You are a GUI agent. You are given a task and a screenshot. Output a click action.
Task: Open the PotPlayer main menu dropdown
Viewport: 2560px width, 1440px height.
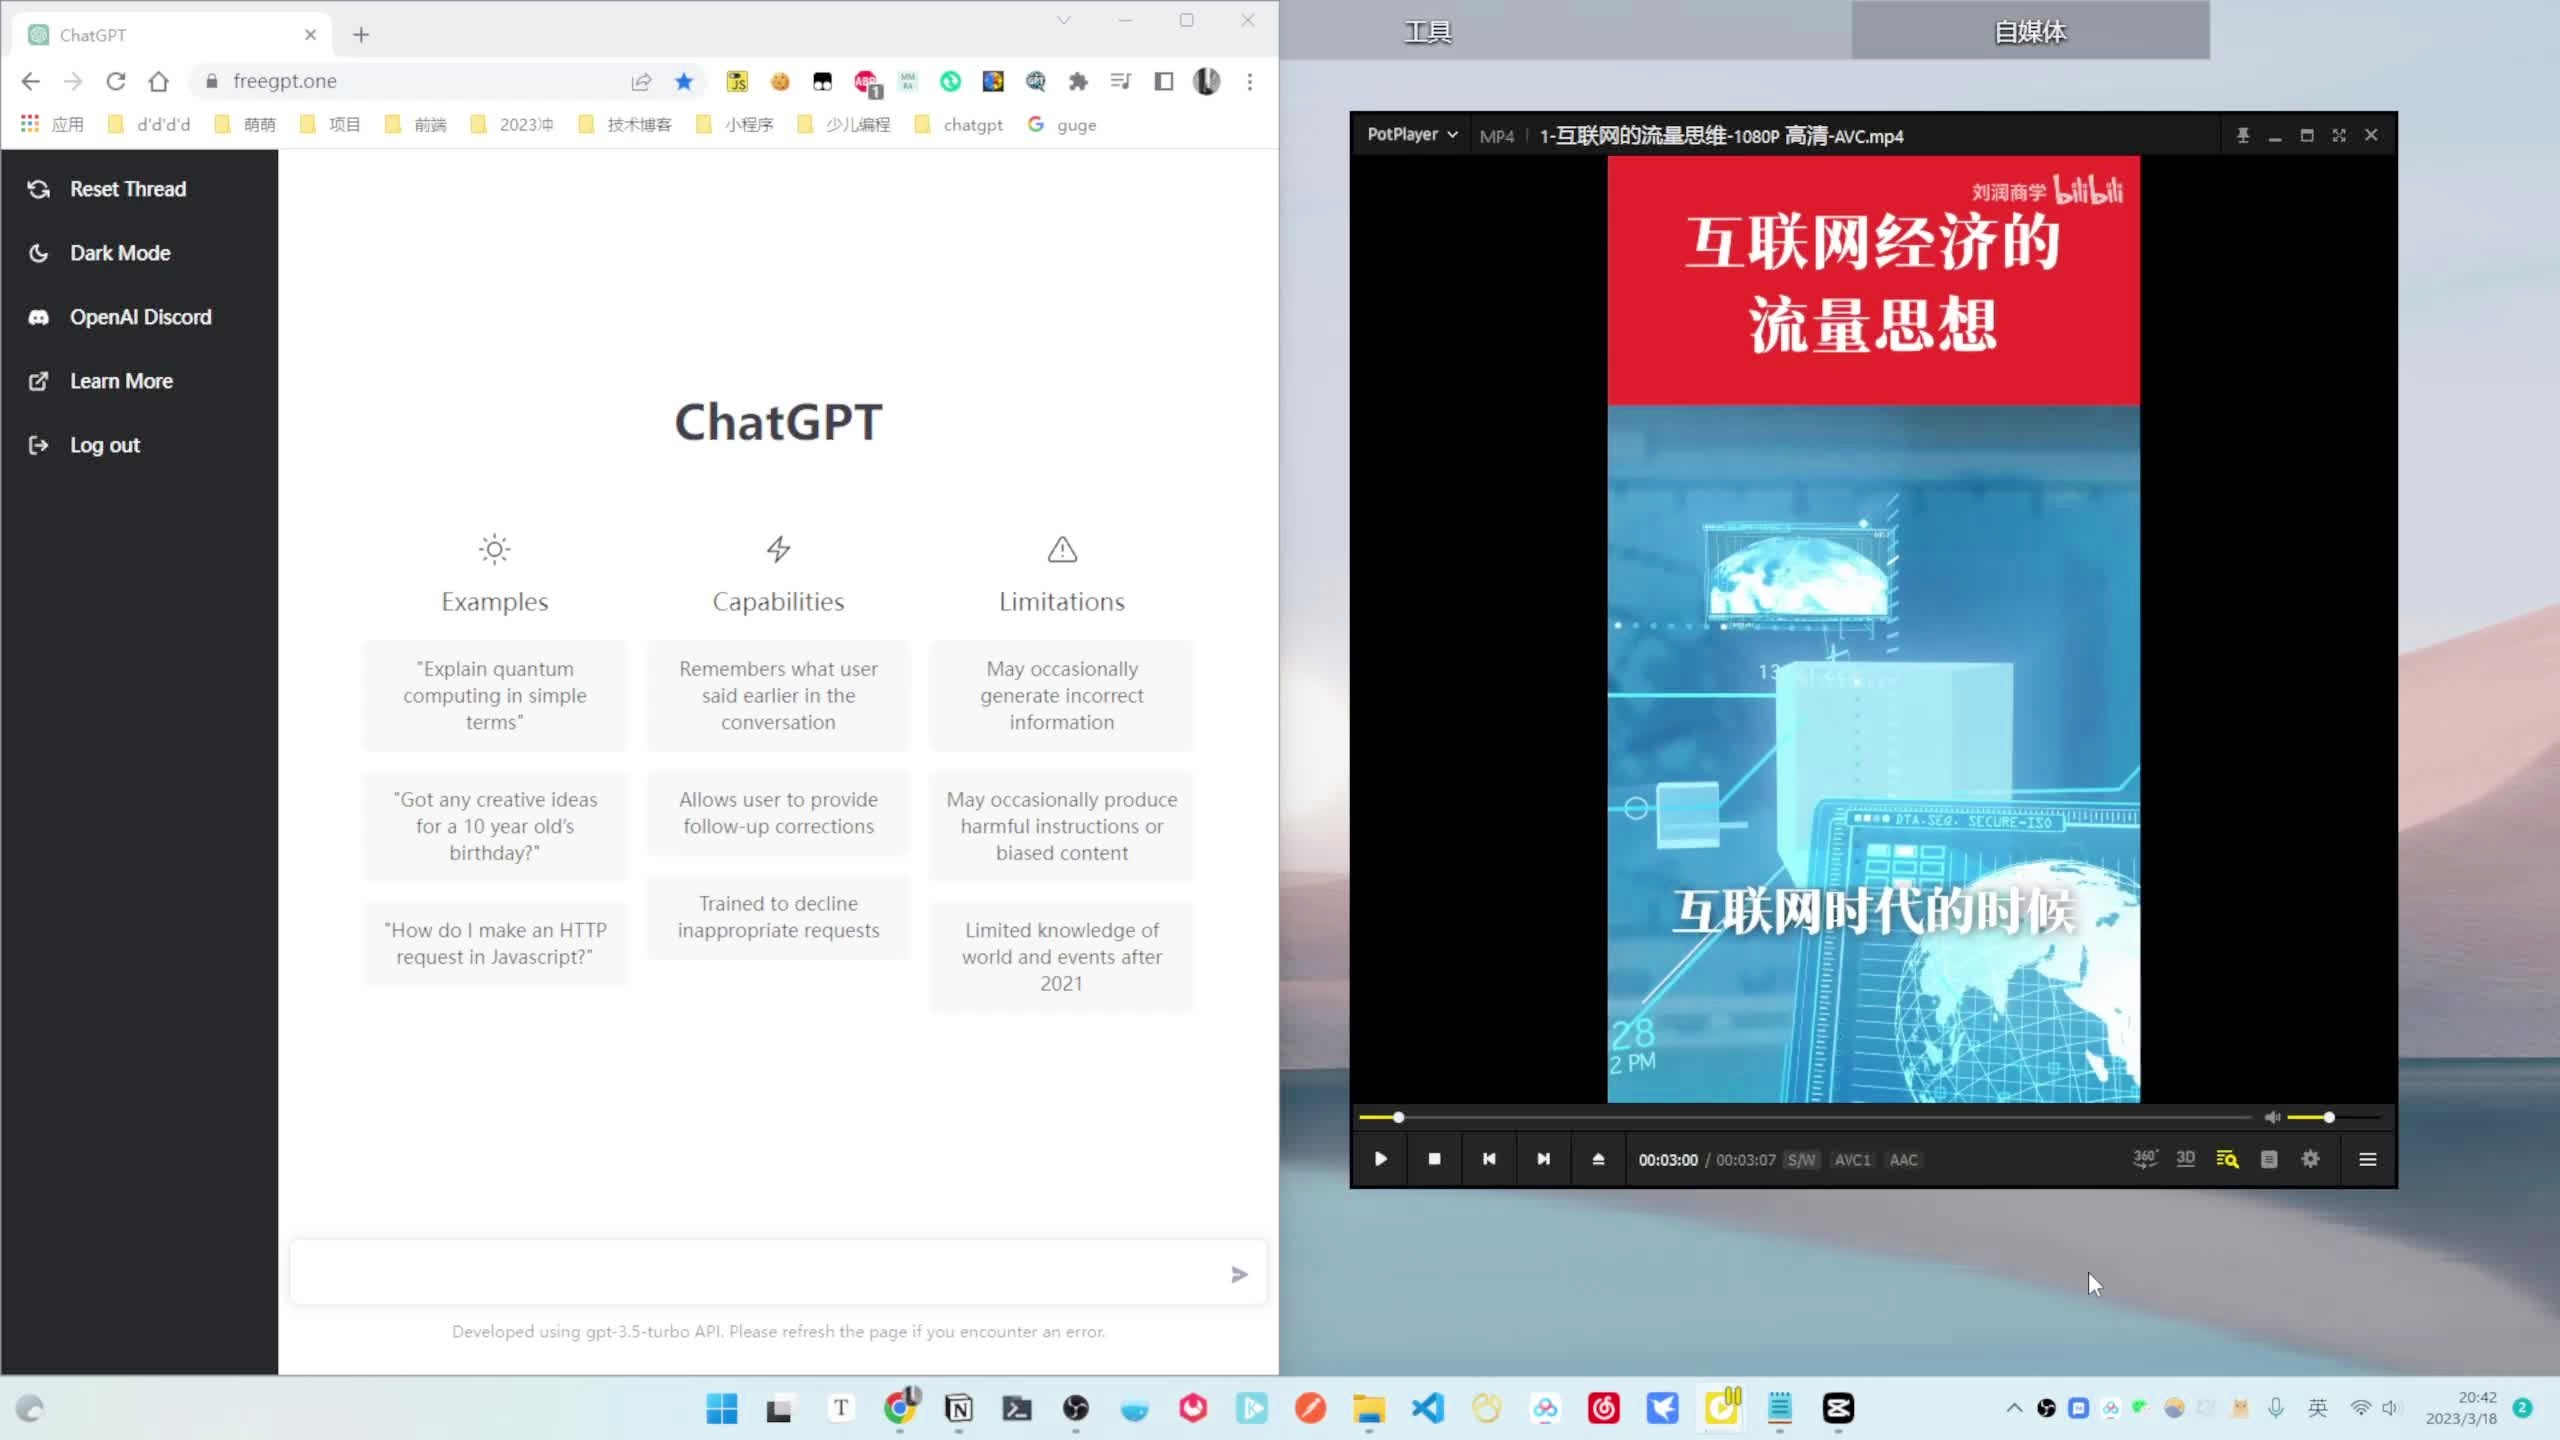click(x=1411, y=134)
